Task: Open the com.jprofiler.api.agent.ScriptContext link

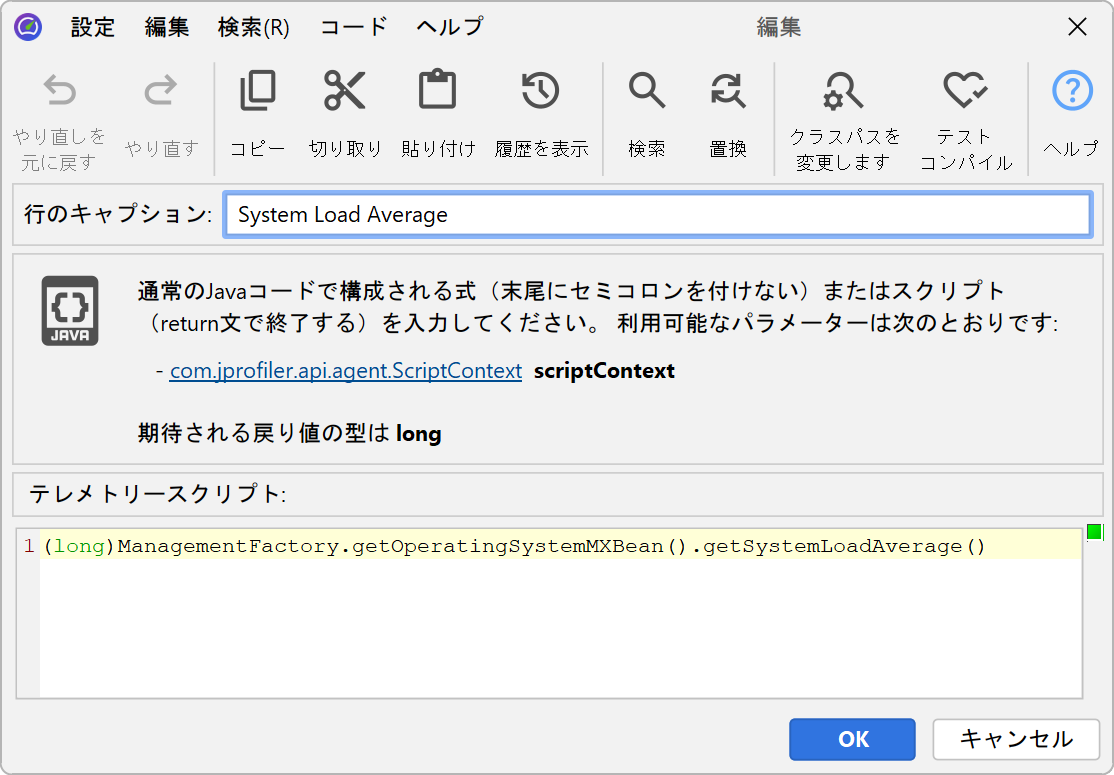Action: point(345,371)
